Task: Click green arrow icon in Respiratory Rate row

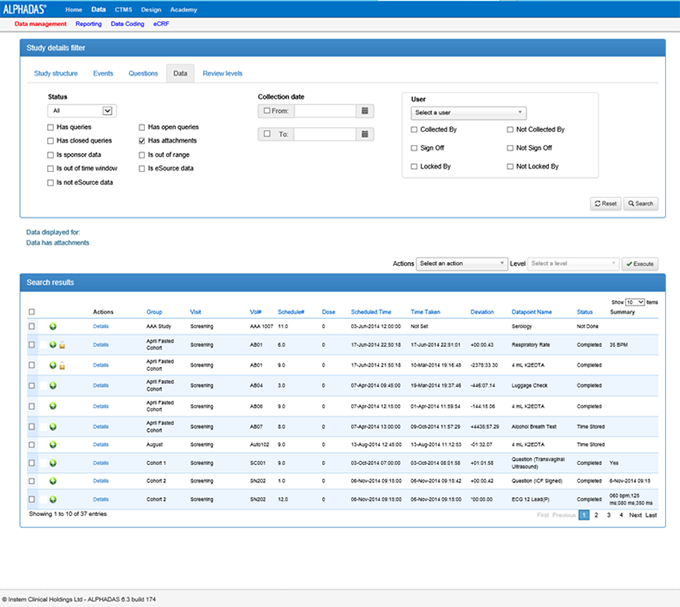Action: [x=53, y=345]
